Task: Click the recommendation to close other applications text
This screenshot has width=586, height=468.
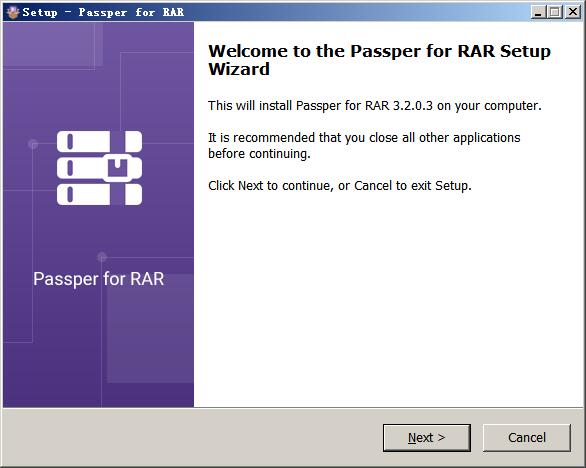Action: click(x=364, y=145)
